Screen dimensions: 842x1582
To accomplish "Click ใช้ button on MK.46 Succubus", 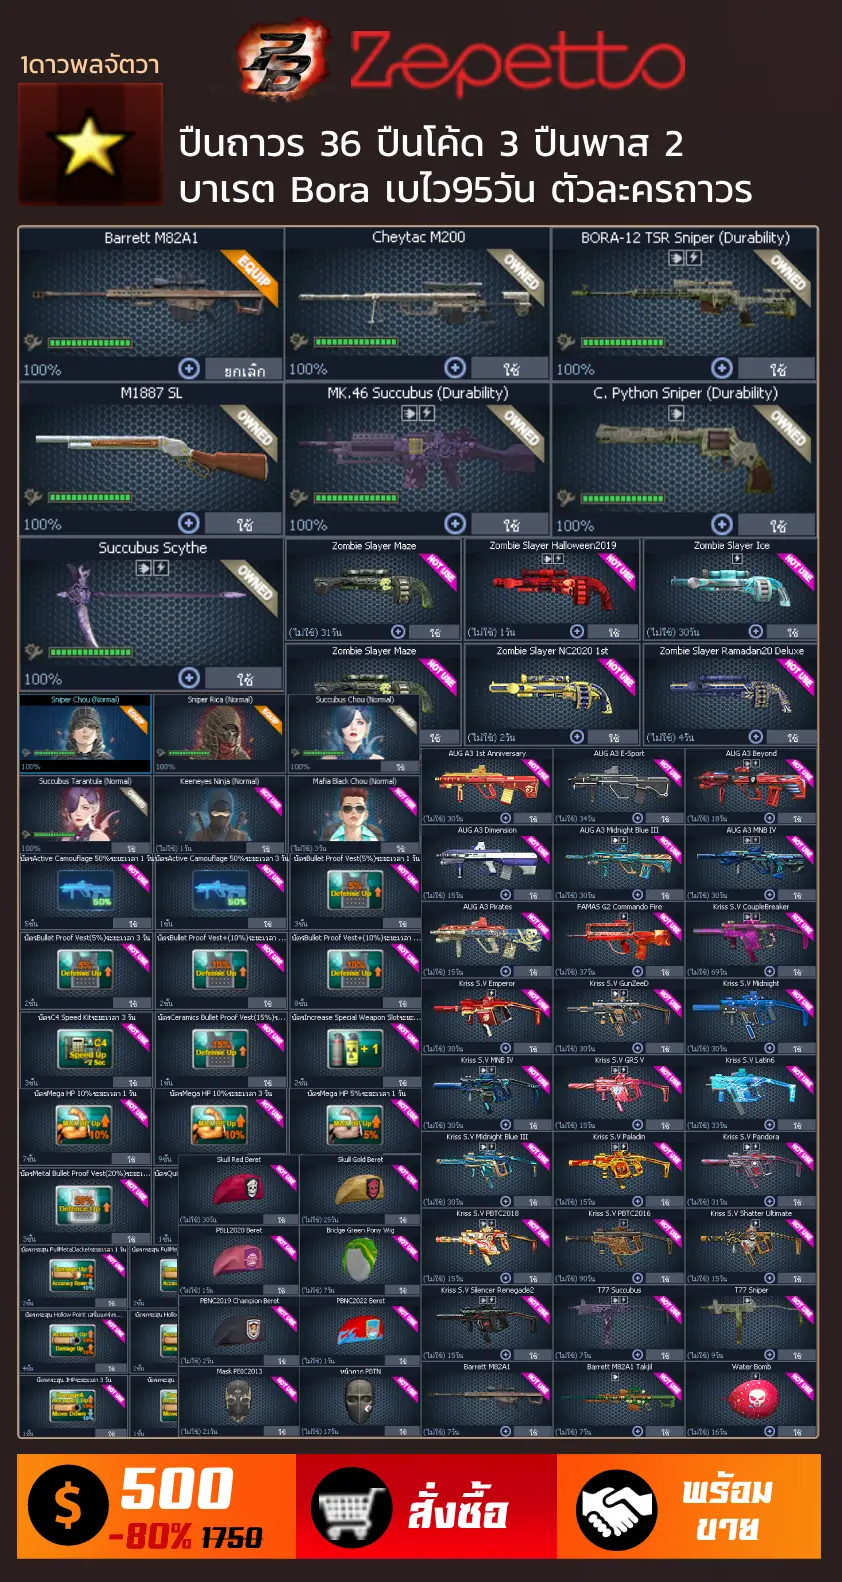I will click(511, 524).
